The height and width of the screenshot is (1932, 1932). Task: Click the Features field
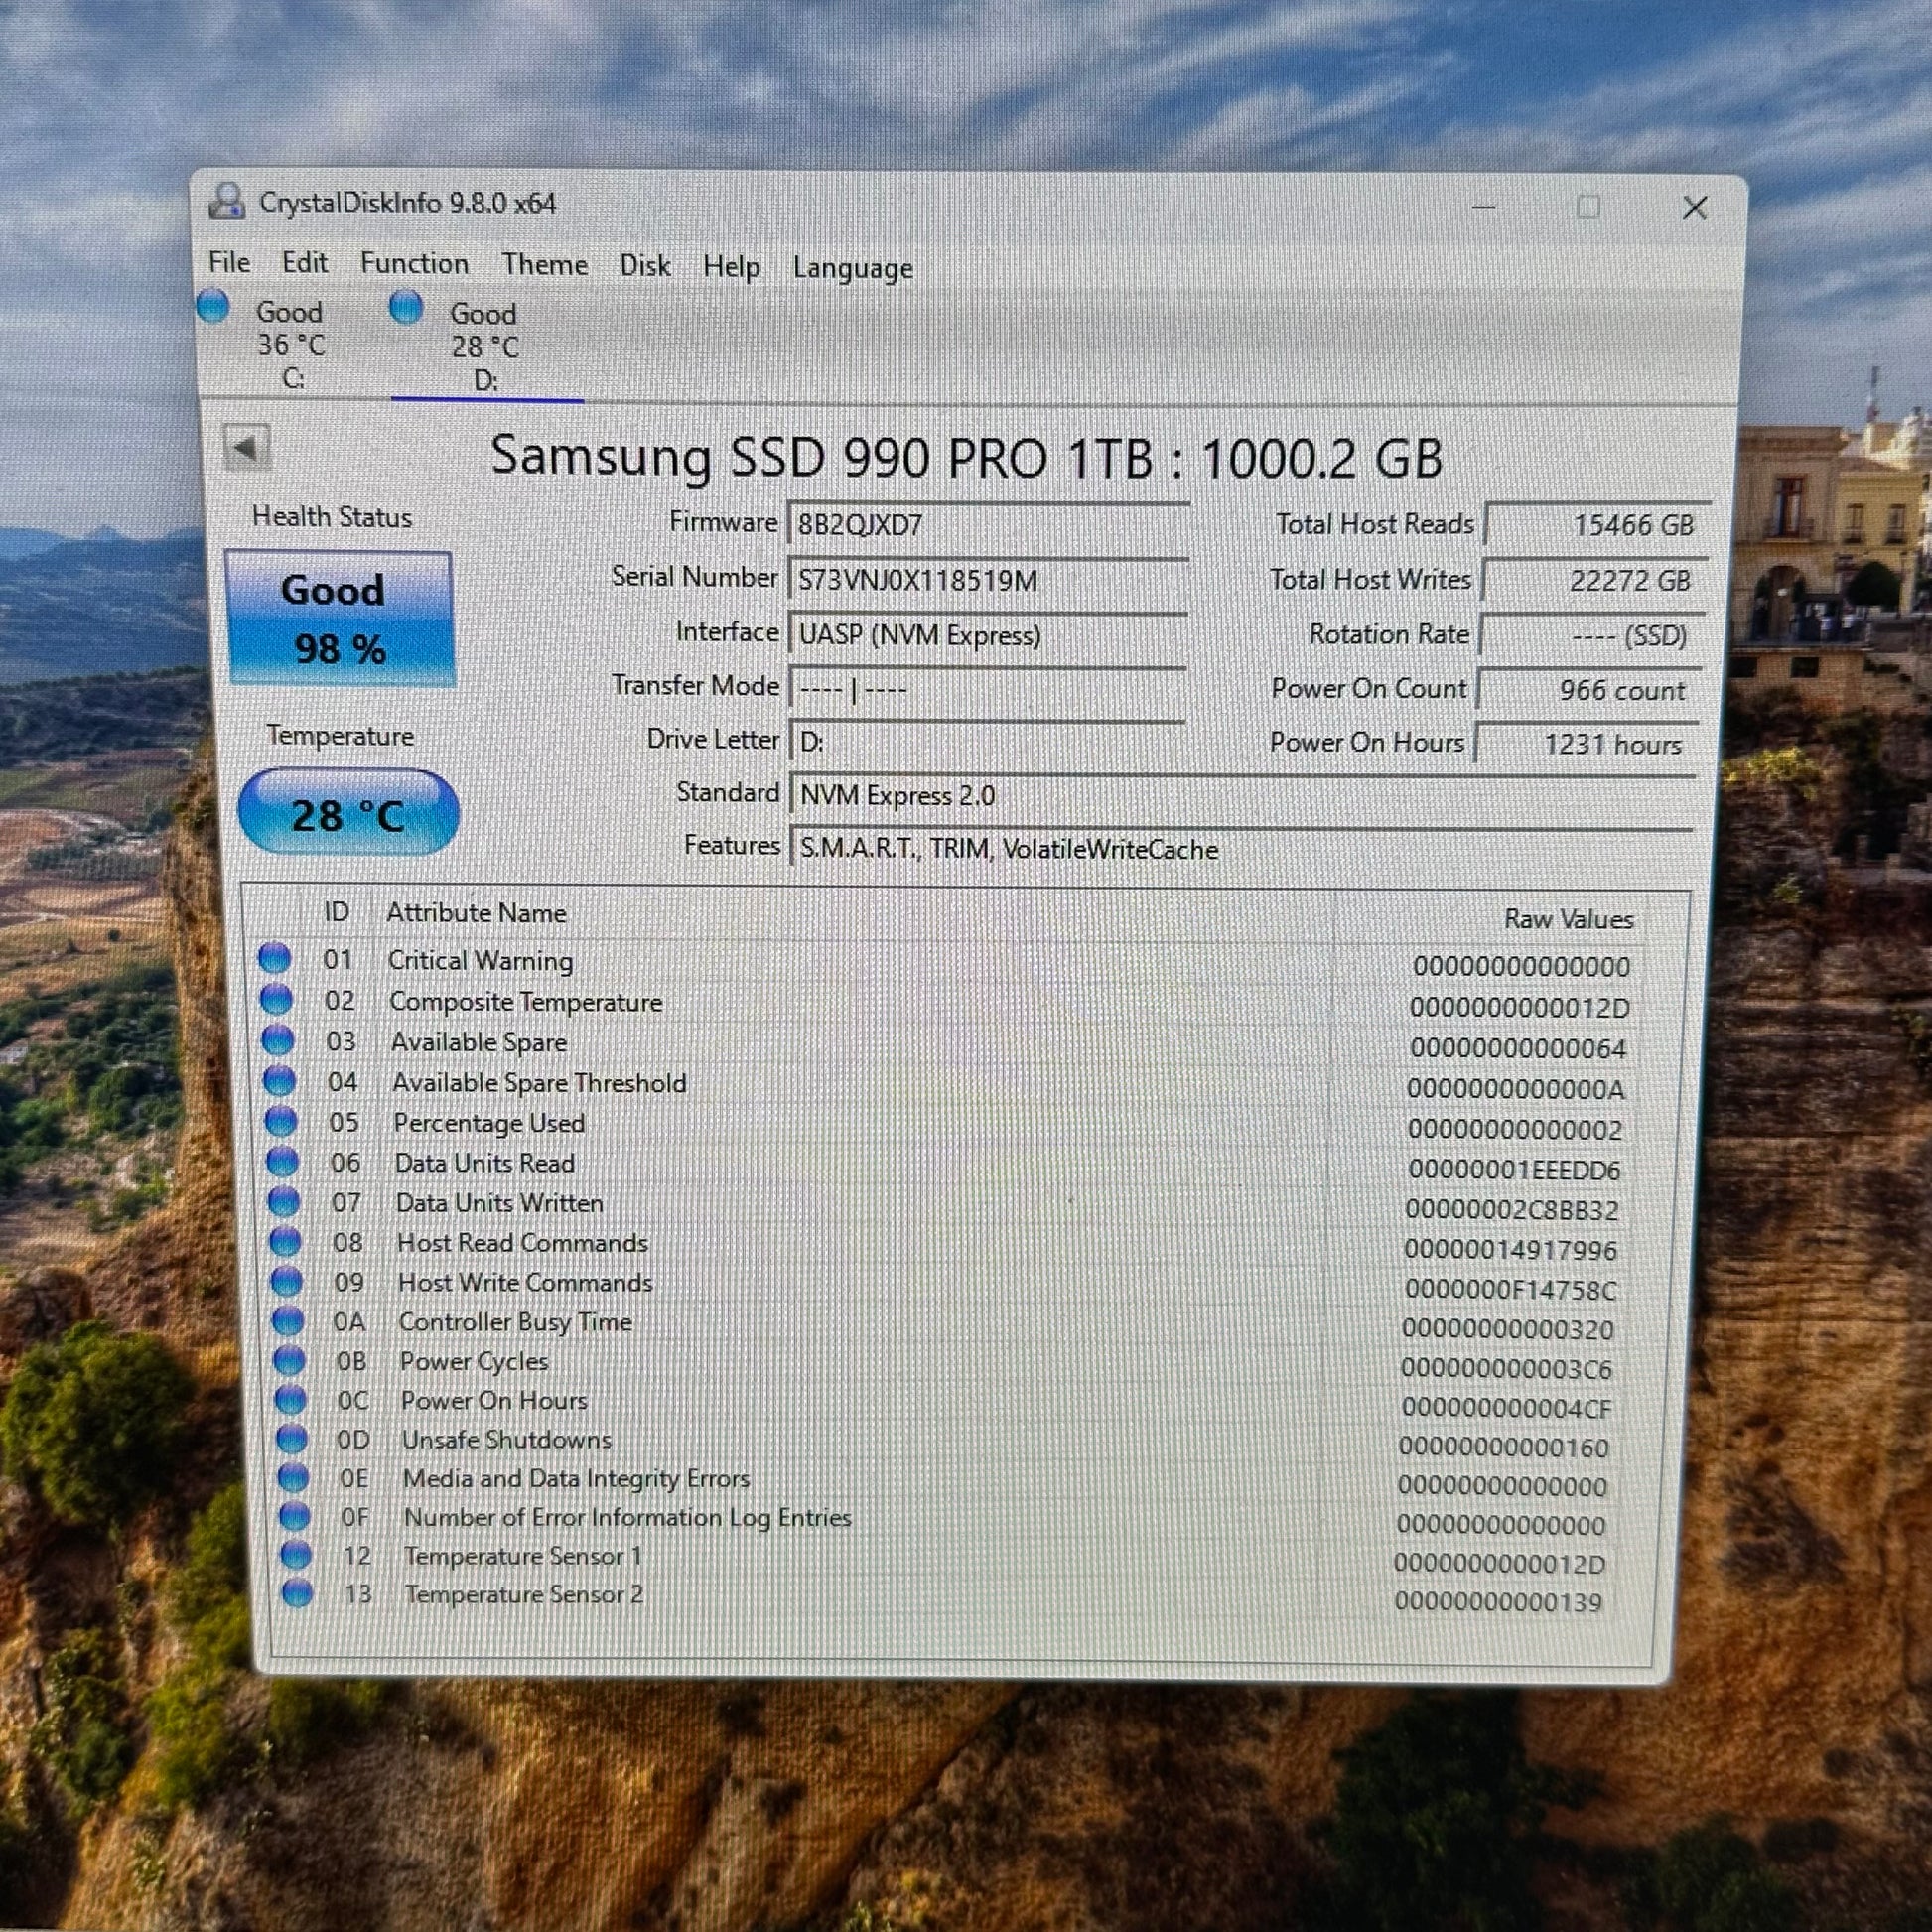point(1242,849)
